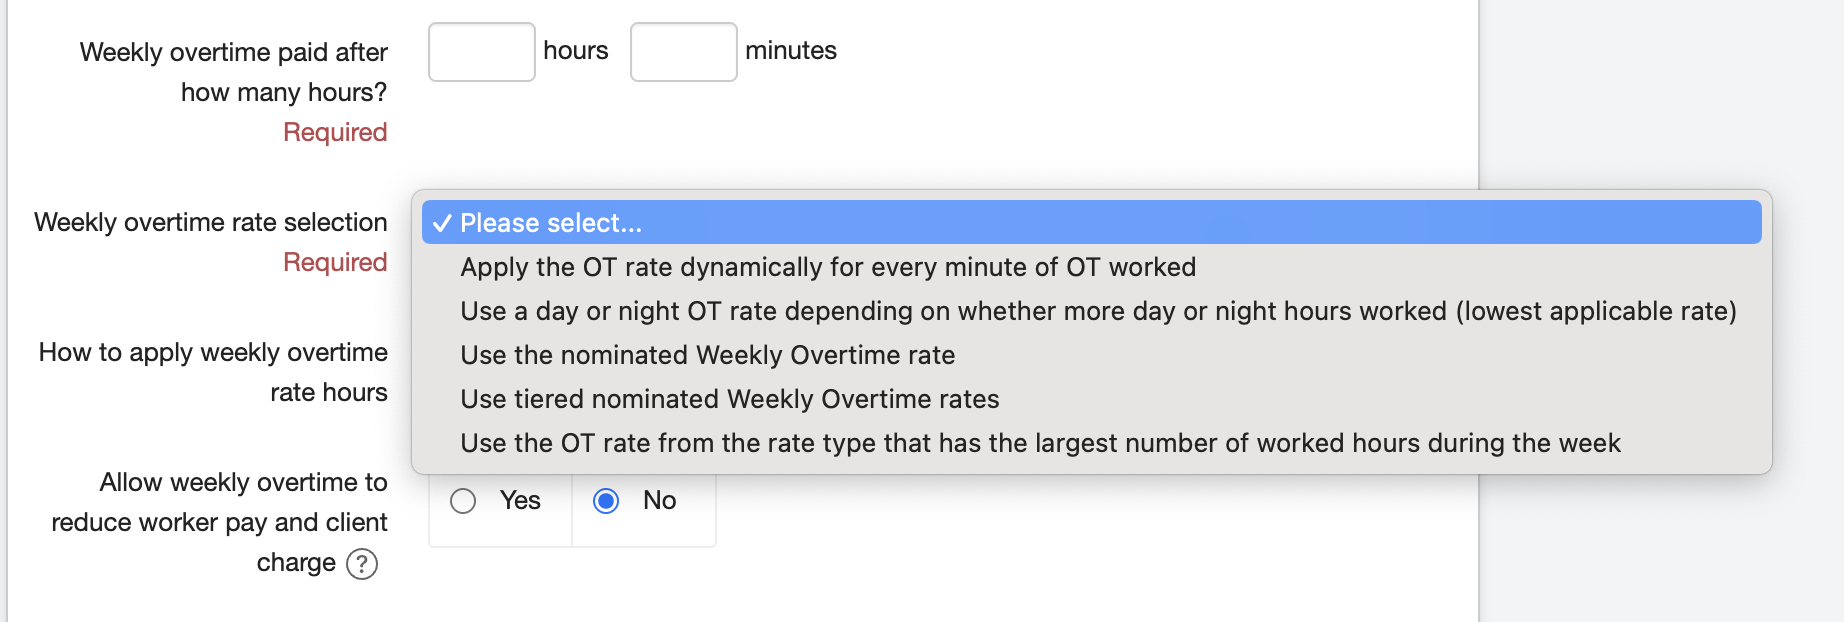Viewport: 1844px width, 622px height.
Task: Click 'Required' under the rate selection label
Action: [x=335, y=262]
